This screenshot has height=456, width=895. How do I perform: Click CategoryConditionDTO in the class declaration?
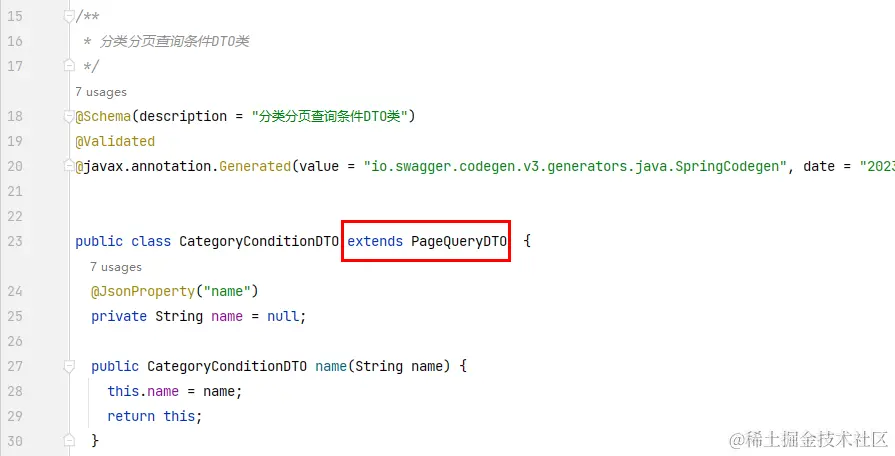click(x=259, y=241)
